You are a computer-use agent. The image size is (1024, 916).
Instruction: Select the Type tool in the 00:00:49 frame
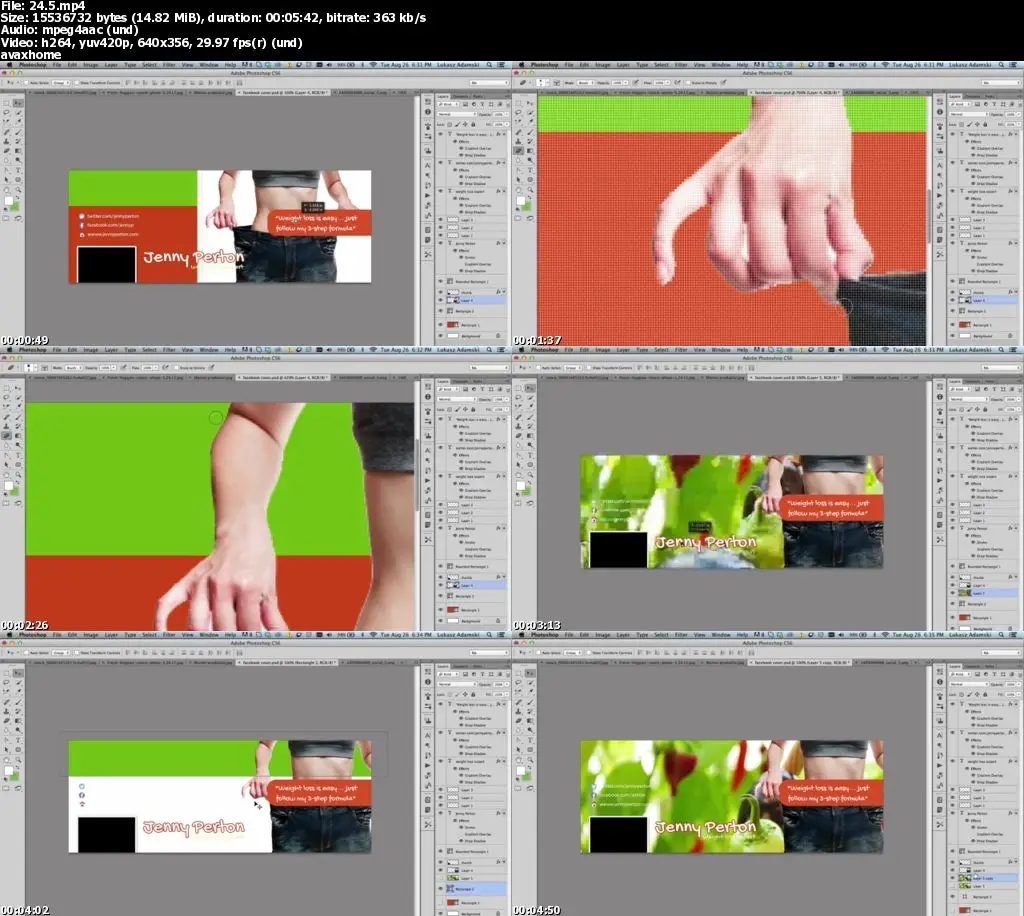(18, 170)
